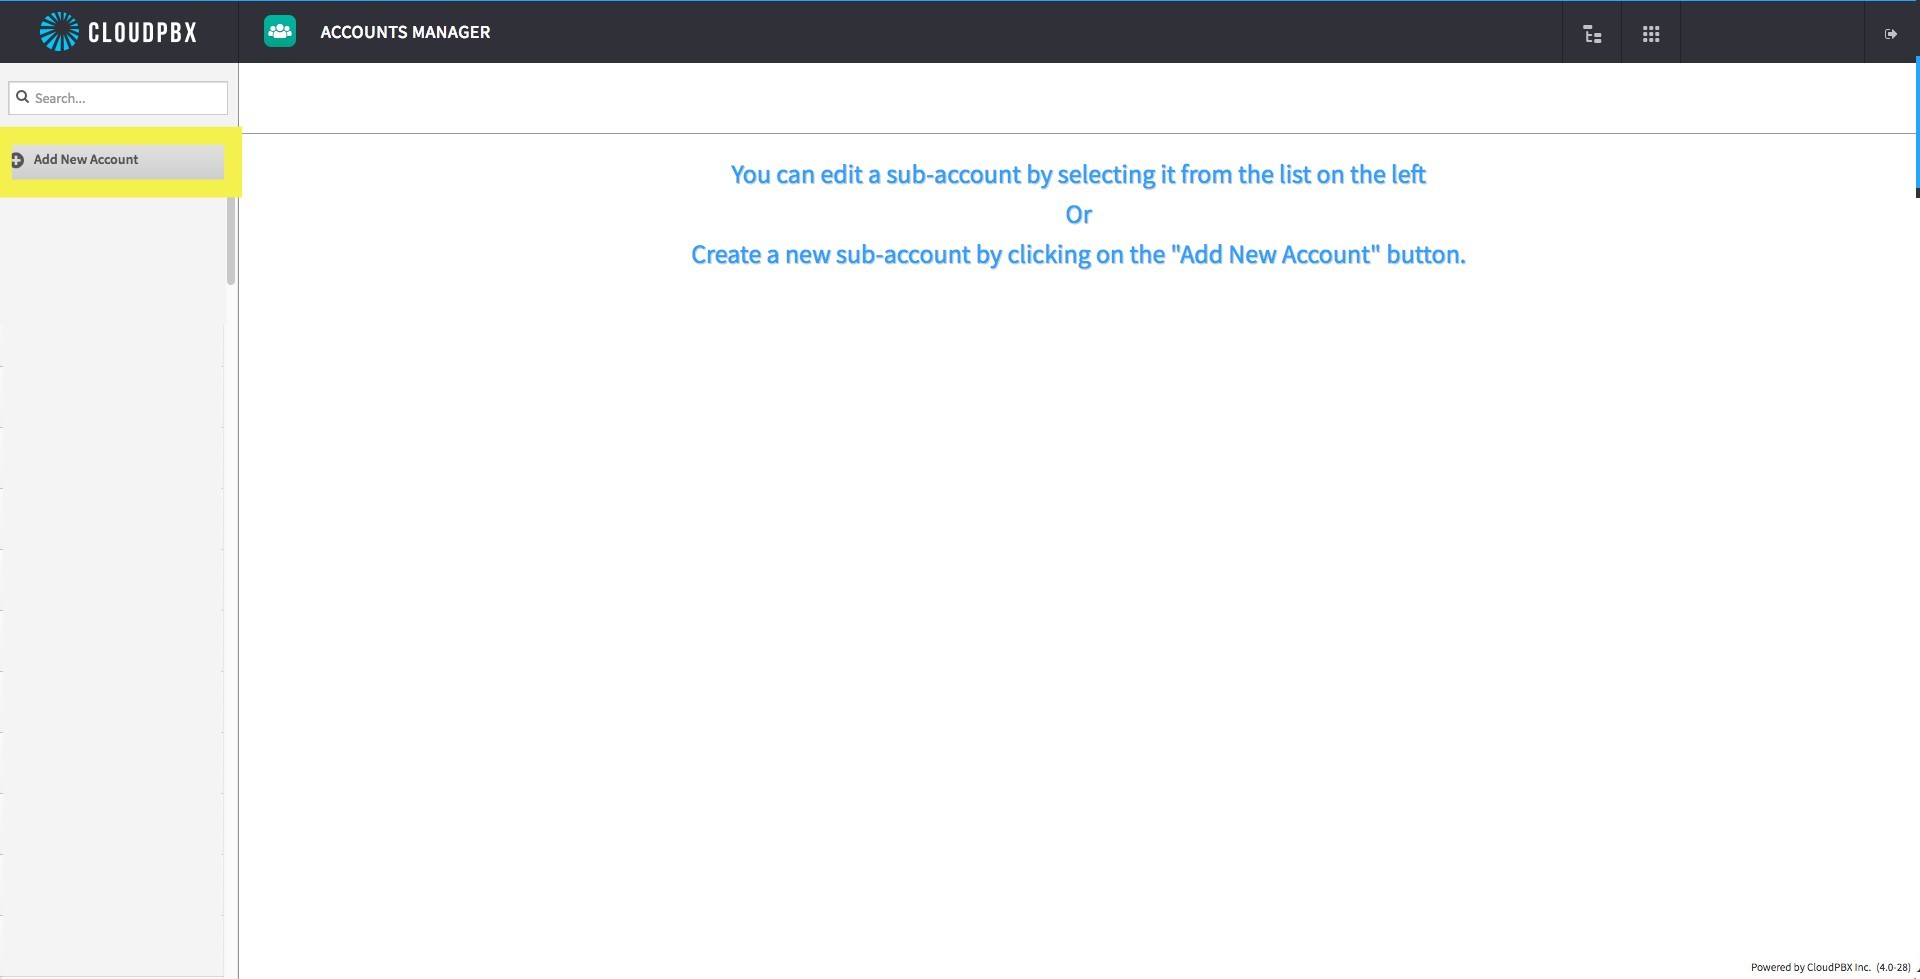Click the ACCOUNTS MANAGER title text
Image resolution: width=1920 pixels, height=979 pixels.
[x=405, y=32]
